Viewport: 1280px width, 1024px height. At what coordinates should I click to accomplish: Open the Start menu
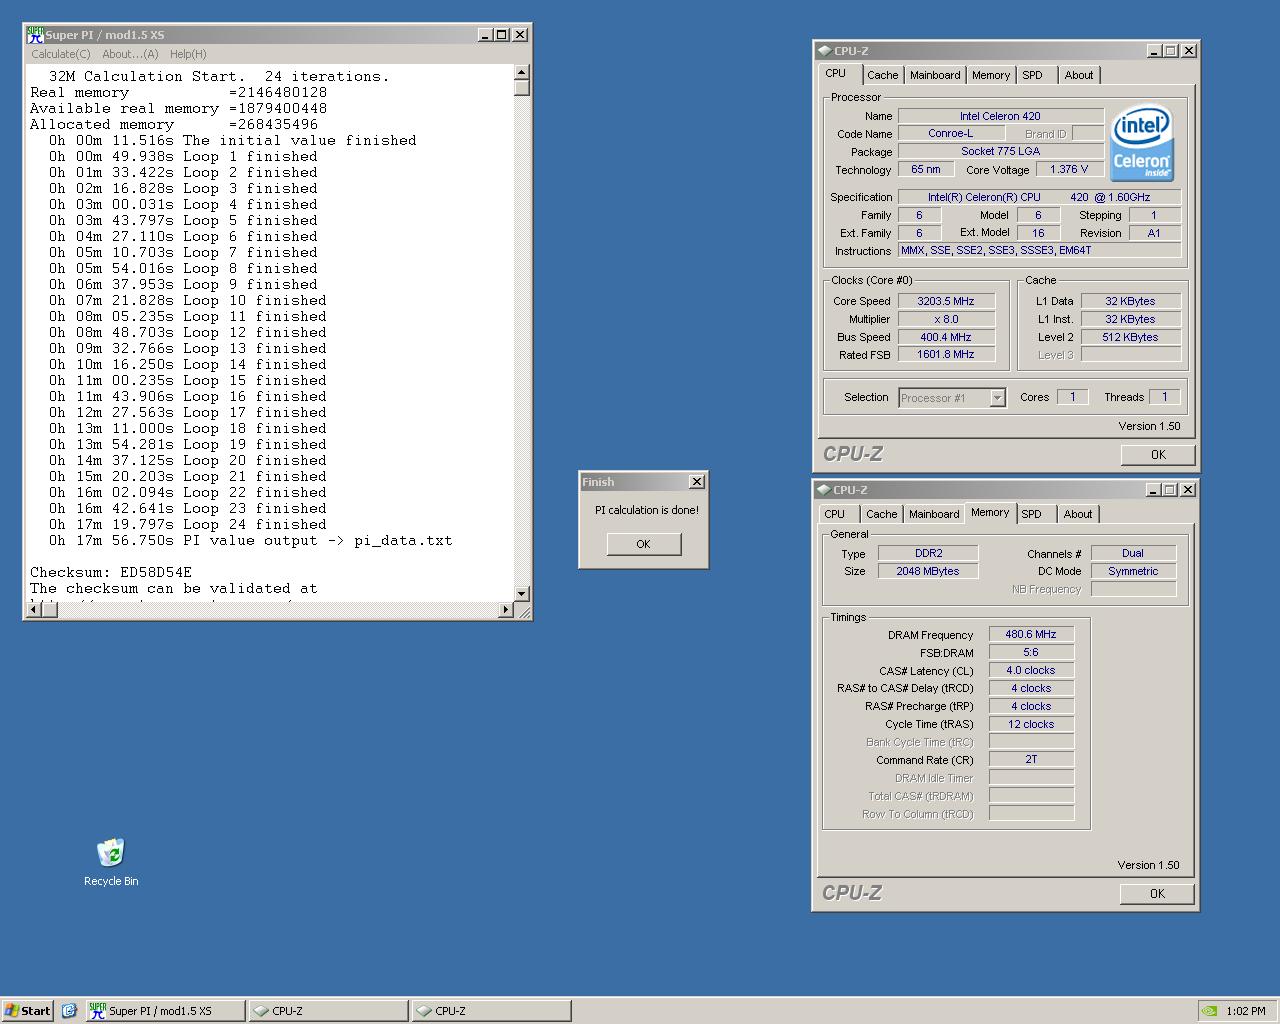pos(28,1010)
